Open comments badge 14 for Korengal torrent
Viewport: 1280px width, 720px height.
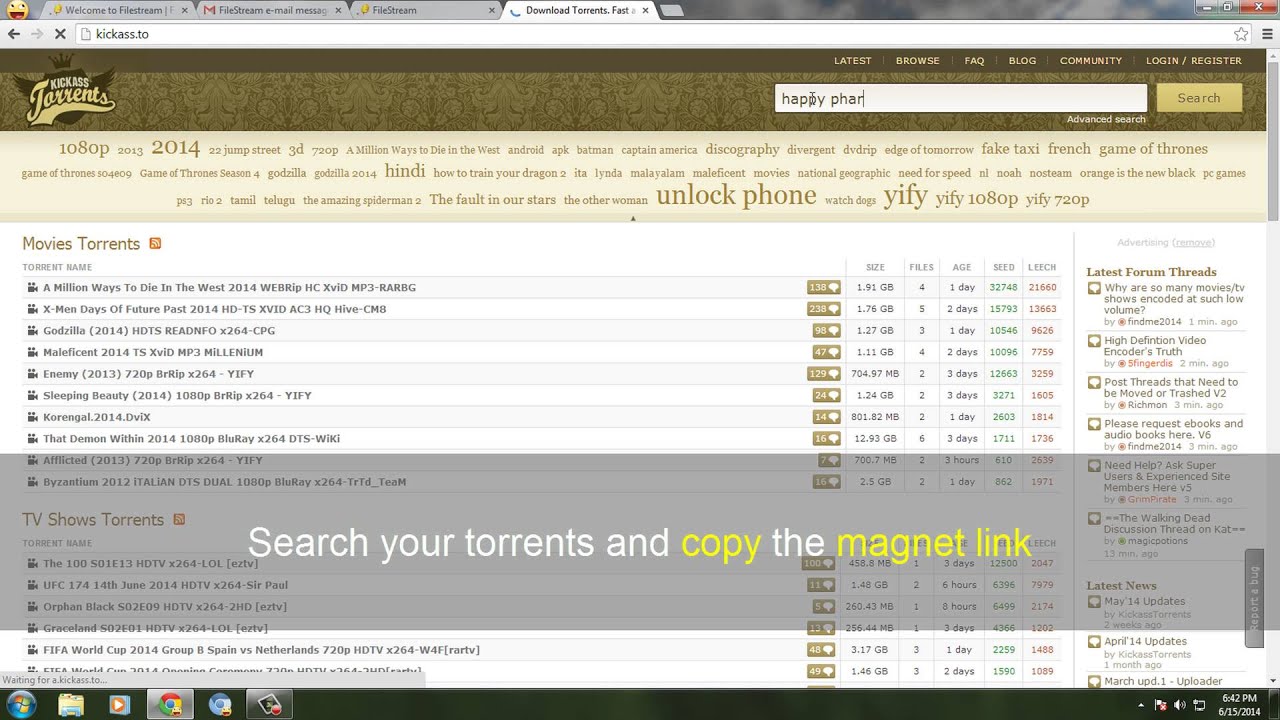[x=827, y=417]
